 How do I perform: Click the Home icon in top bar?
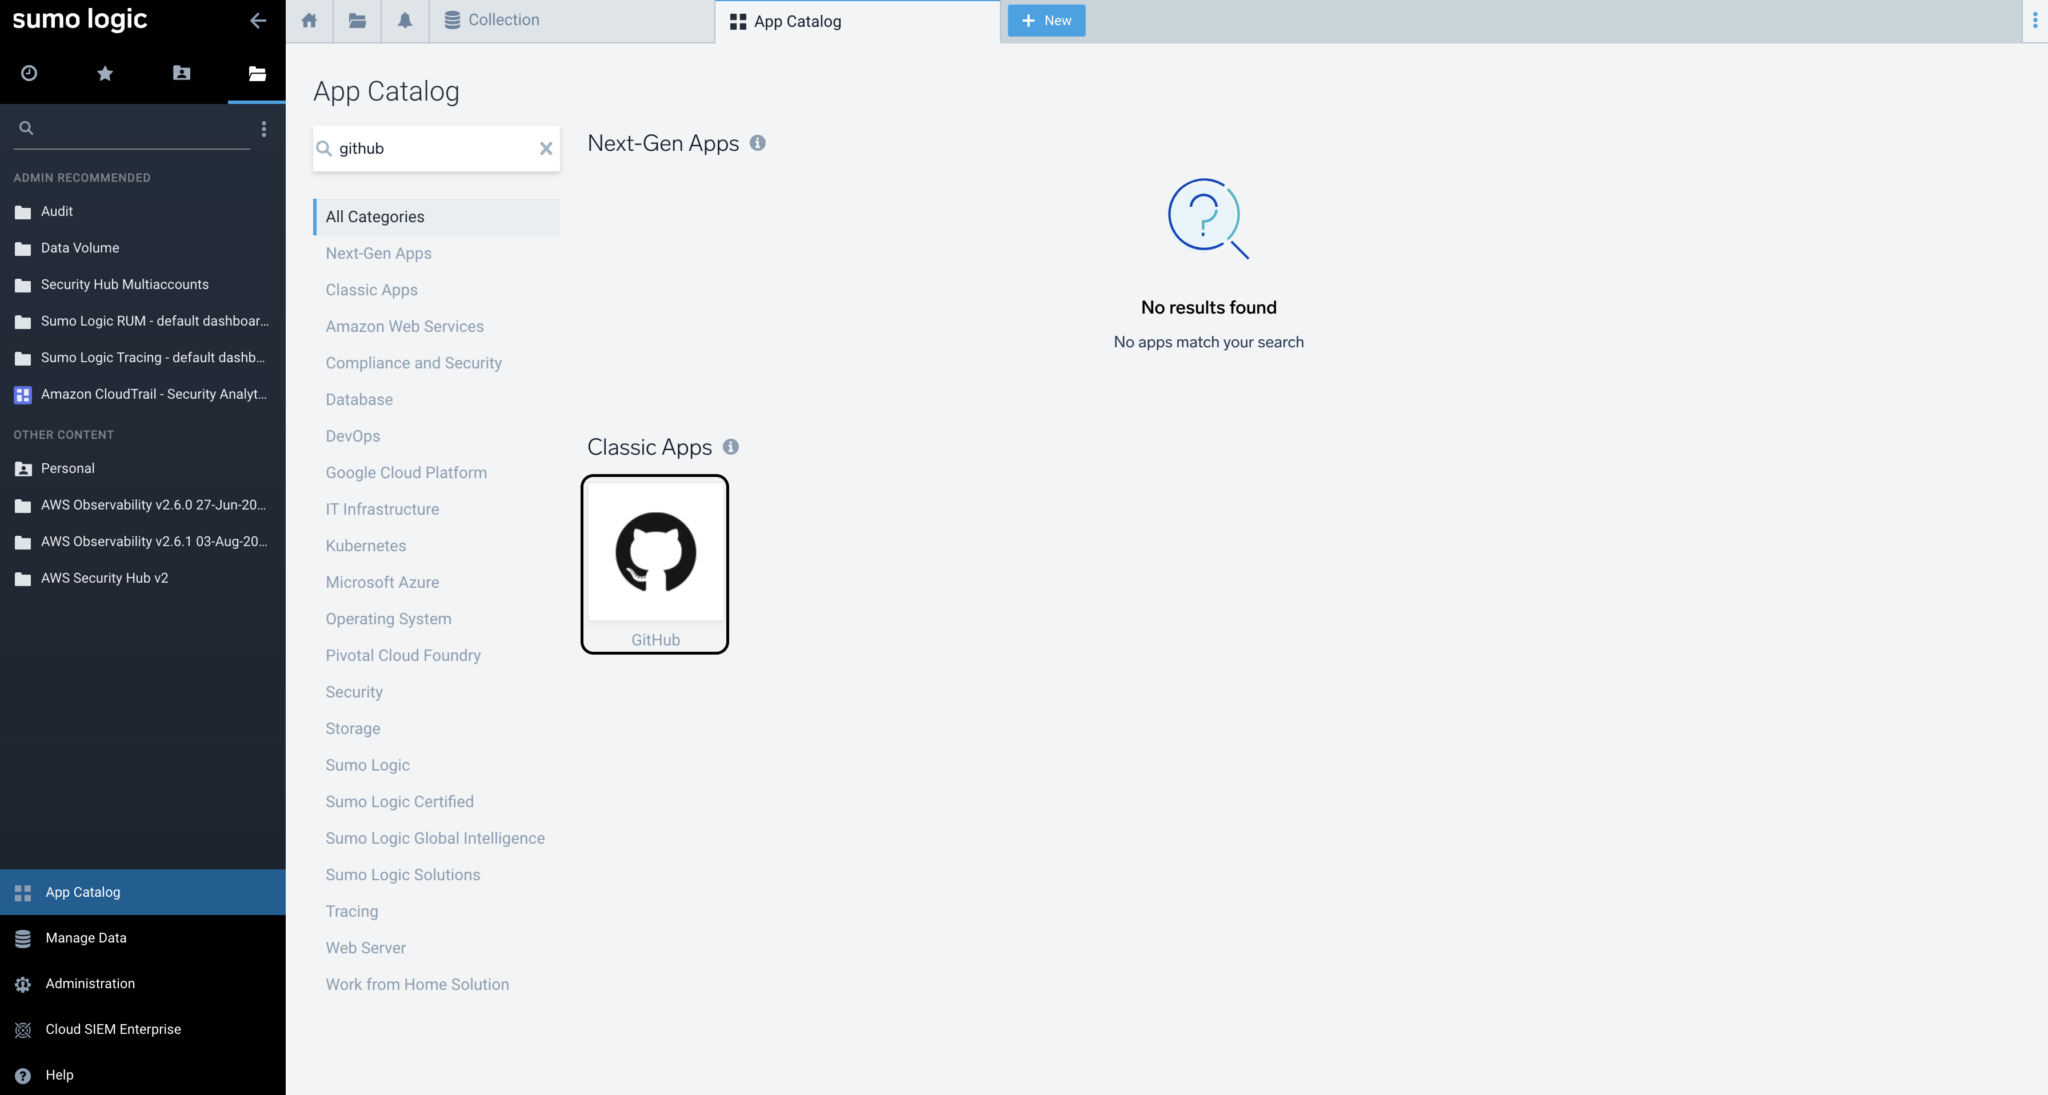click(309, 20)
